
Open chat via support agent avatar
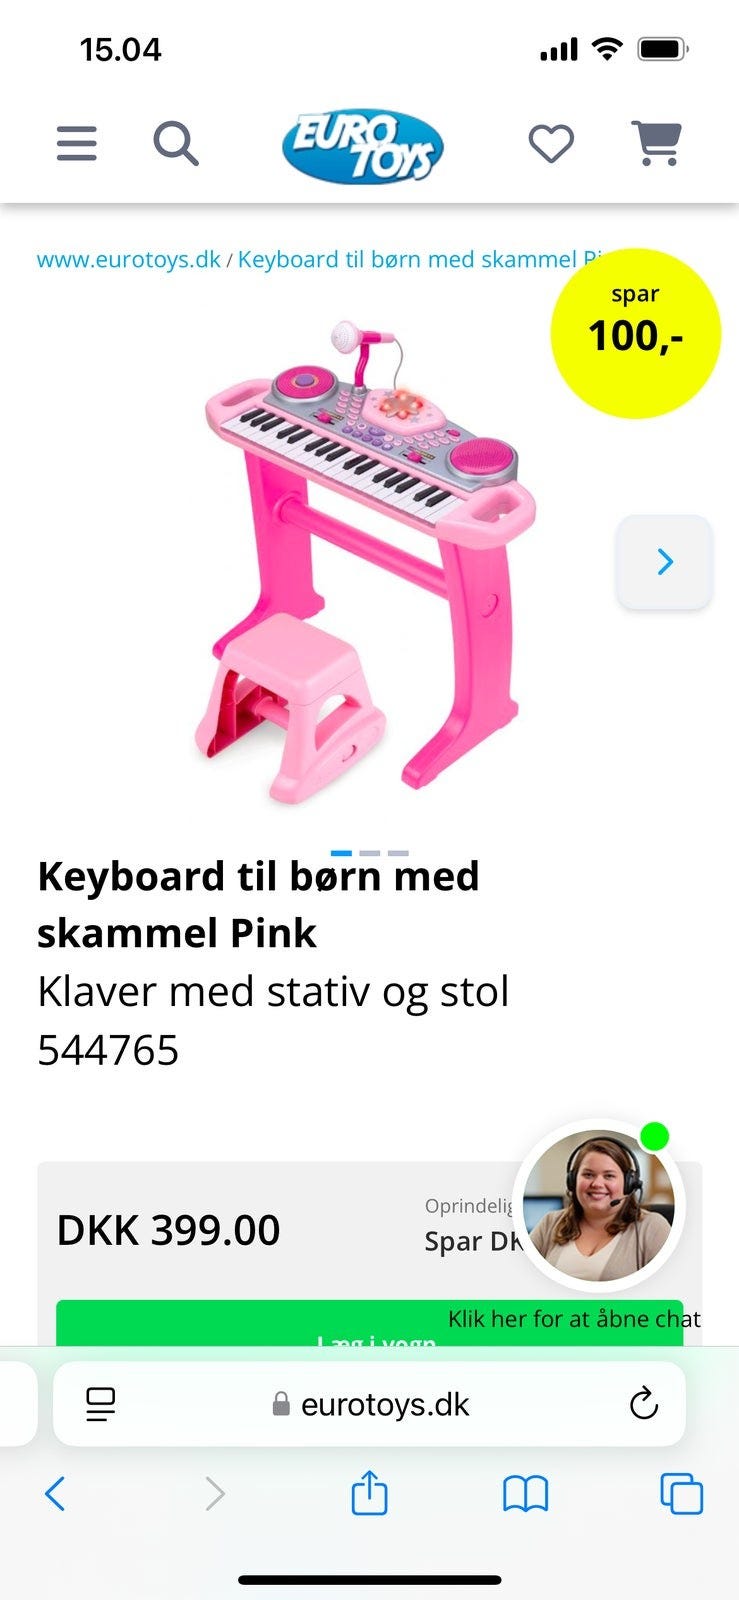click(x=598, y=1205)
